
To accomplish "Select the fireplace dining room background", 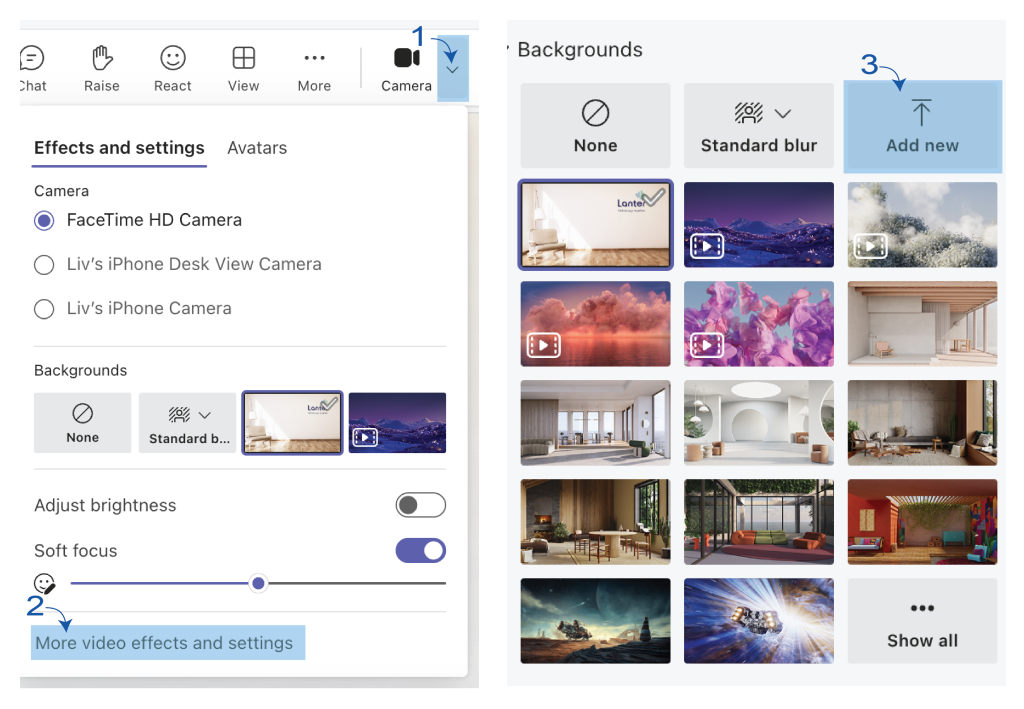I will click(x=596, y=522).
